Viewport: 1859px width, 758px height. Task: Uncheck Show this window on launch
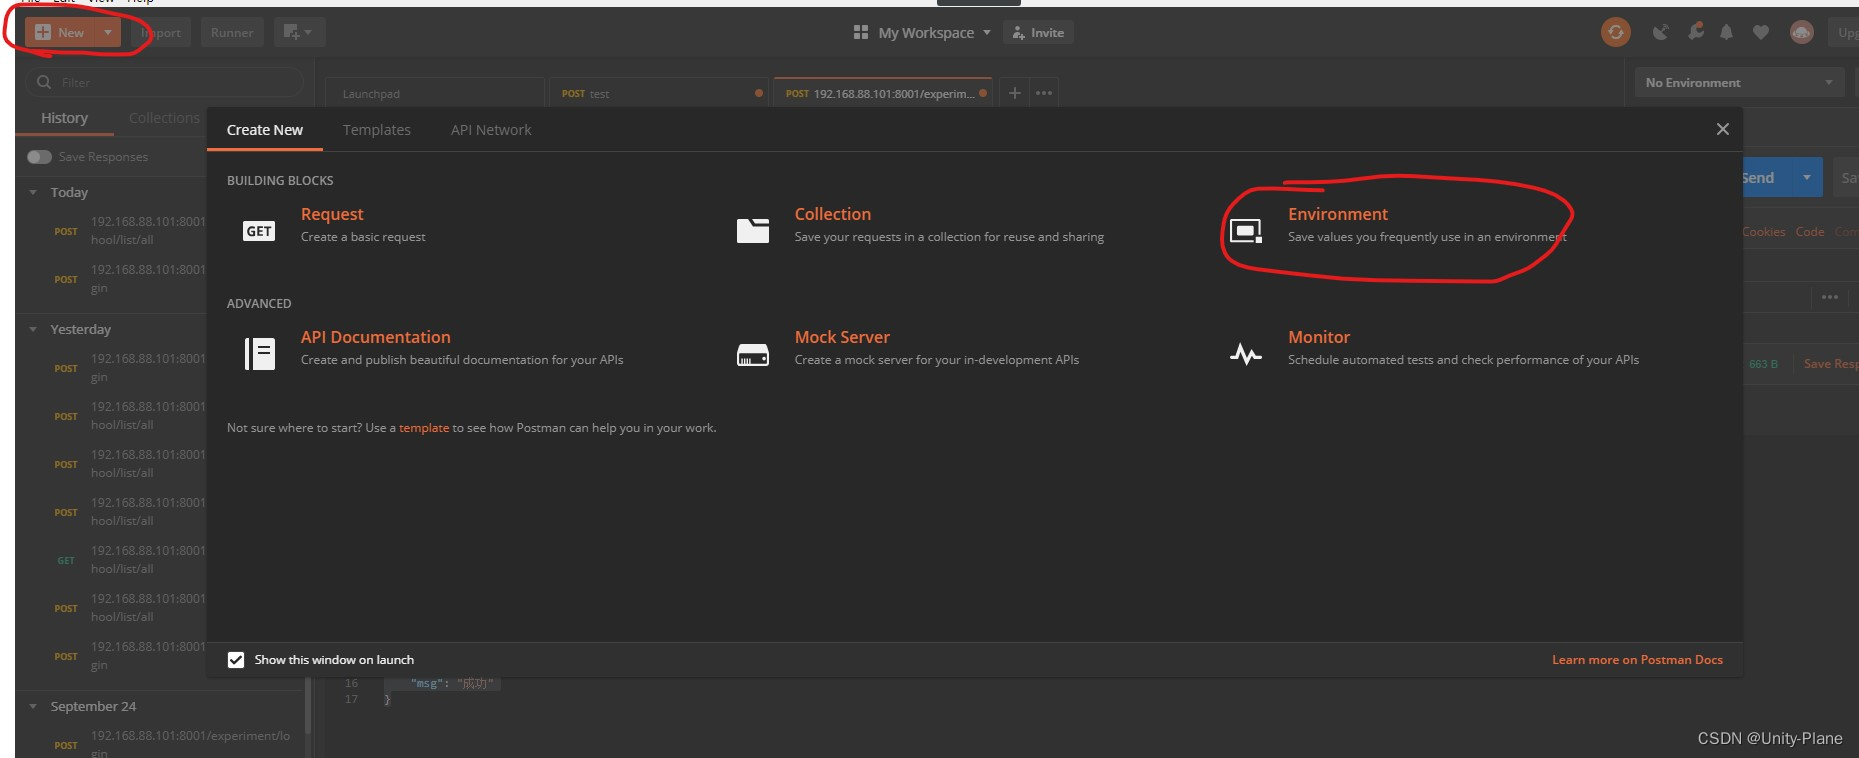click(236, 660)
